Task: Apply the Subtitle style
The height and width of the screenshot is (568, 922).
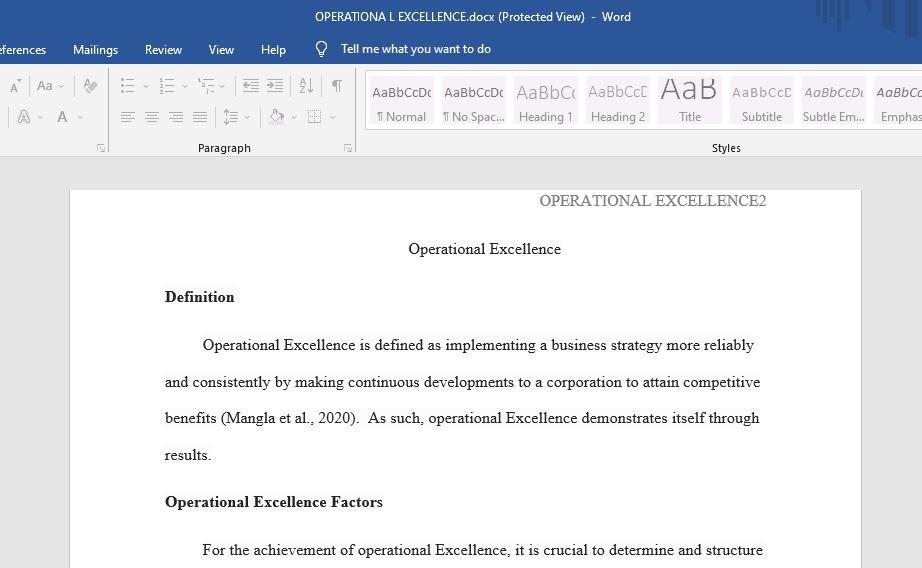Action: 762,100
